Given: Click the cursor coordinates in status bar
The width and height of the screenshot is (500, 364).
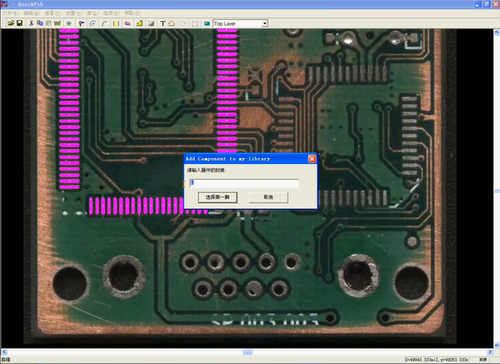Looking at the screenshot, I should (x=436, y=360).
